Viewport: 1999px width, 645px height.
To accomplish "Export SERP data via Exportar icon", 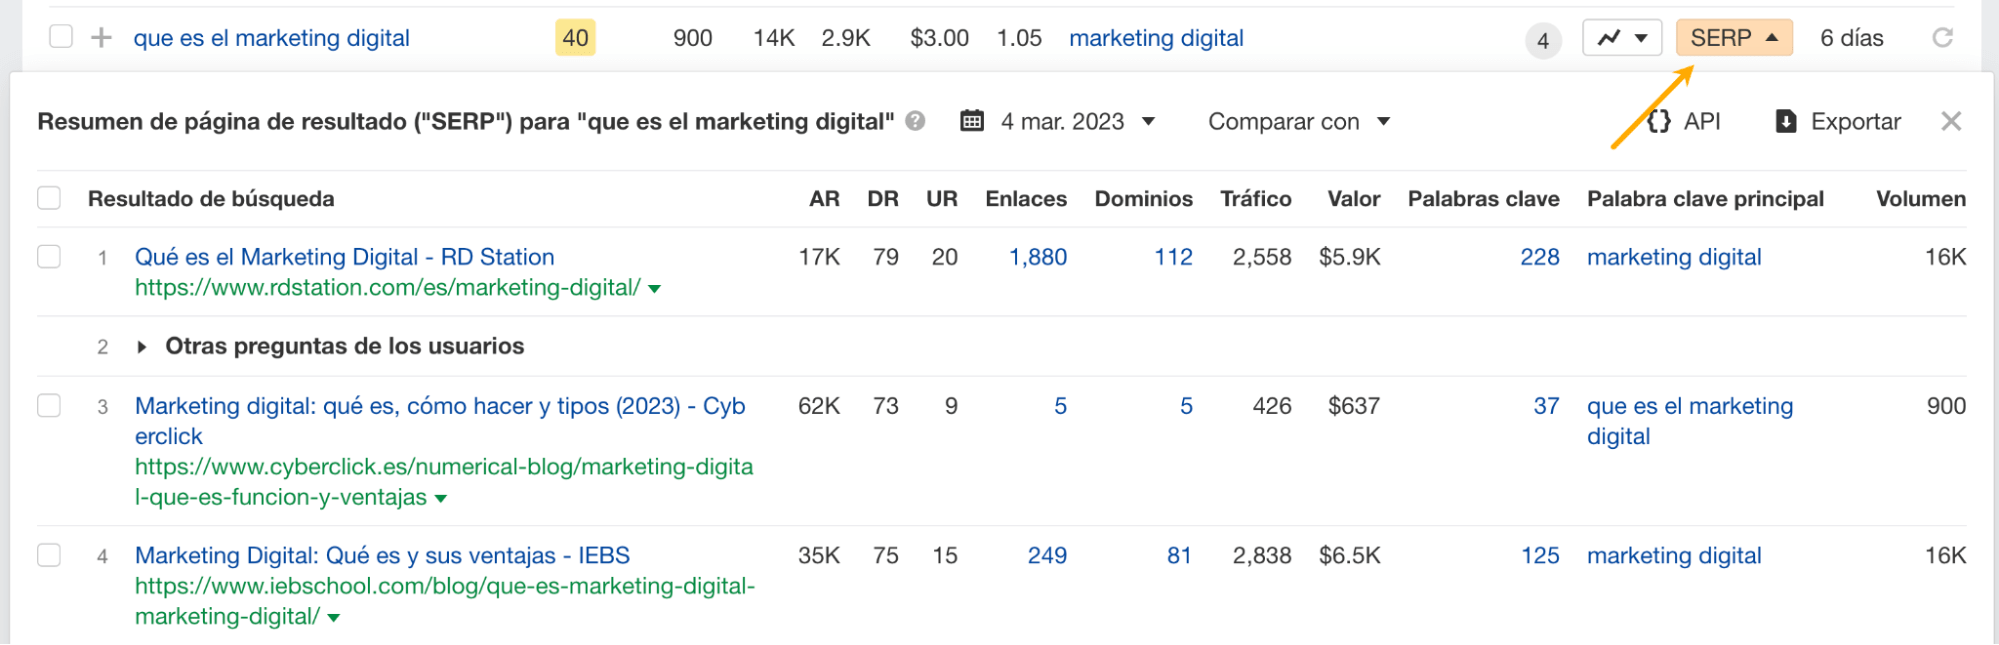I will pos(1785,121).
